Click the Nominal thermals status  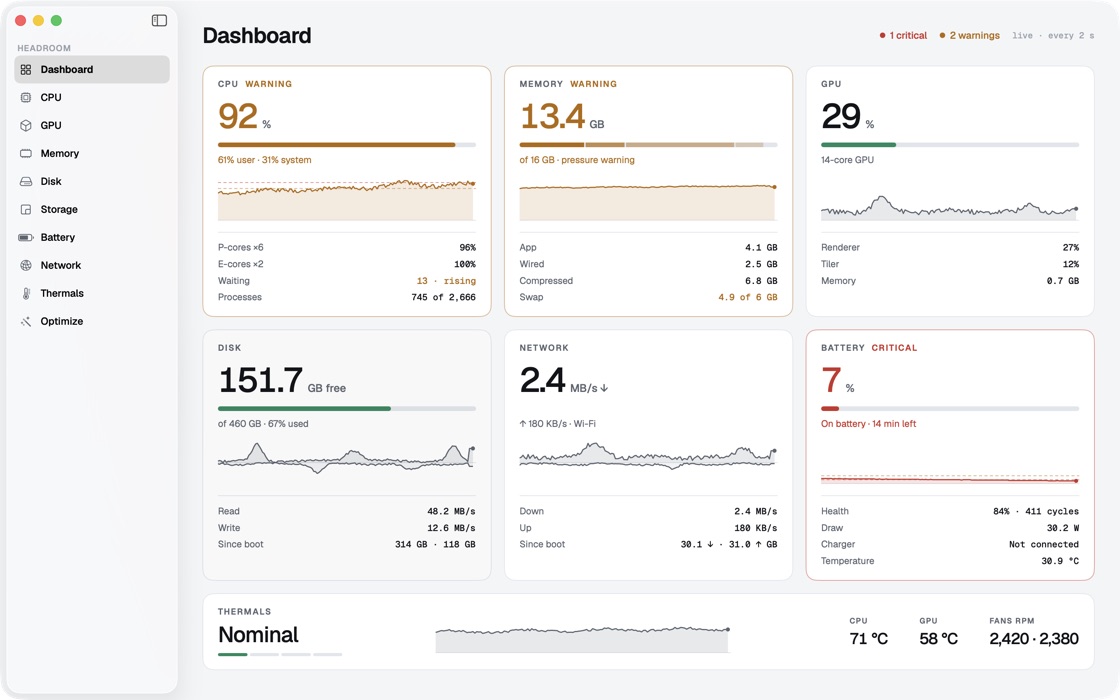click(259, 635)
